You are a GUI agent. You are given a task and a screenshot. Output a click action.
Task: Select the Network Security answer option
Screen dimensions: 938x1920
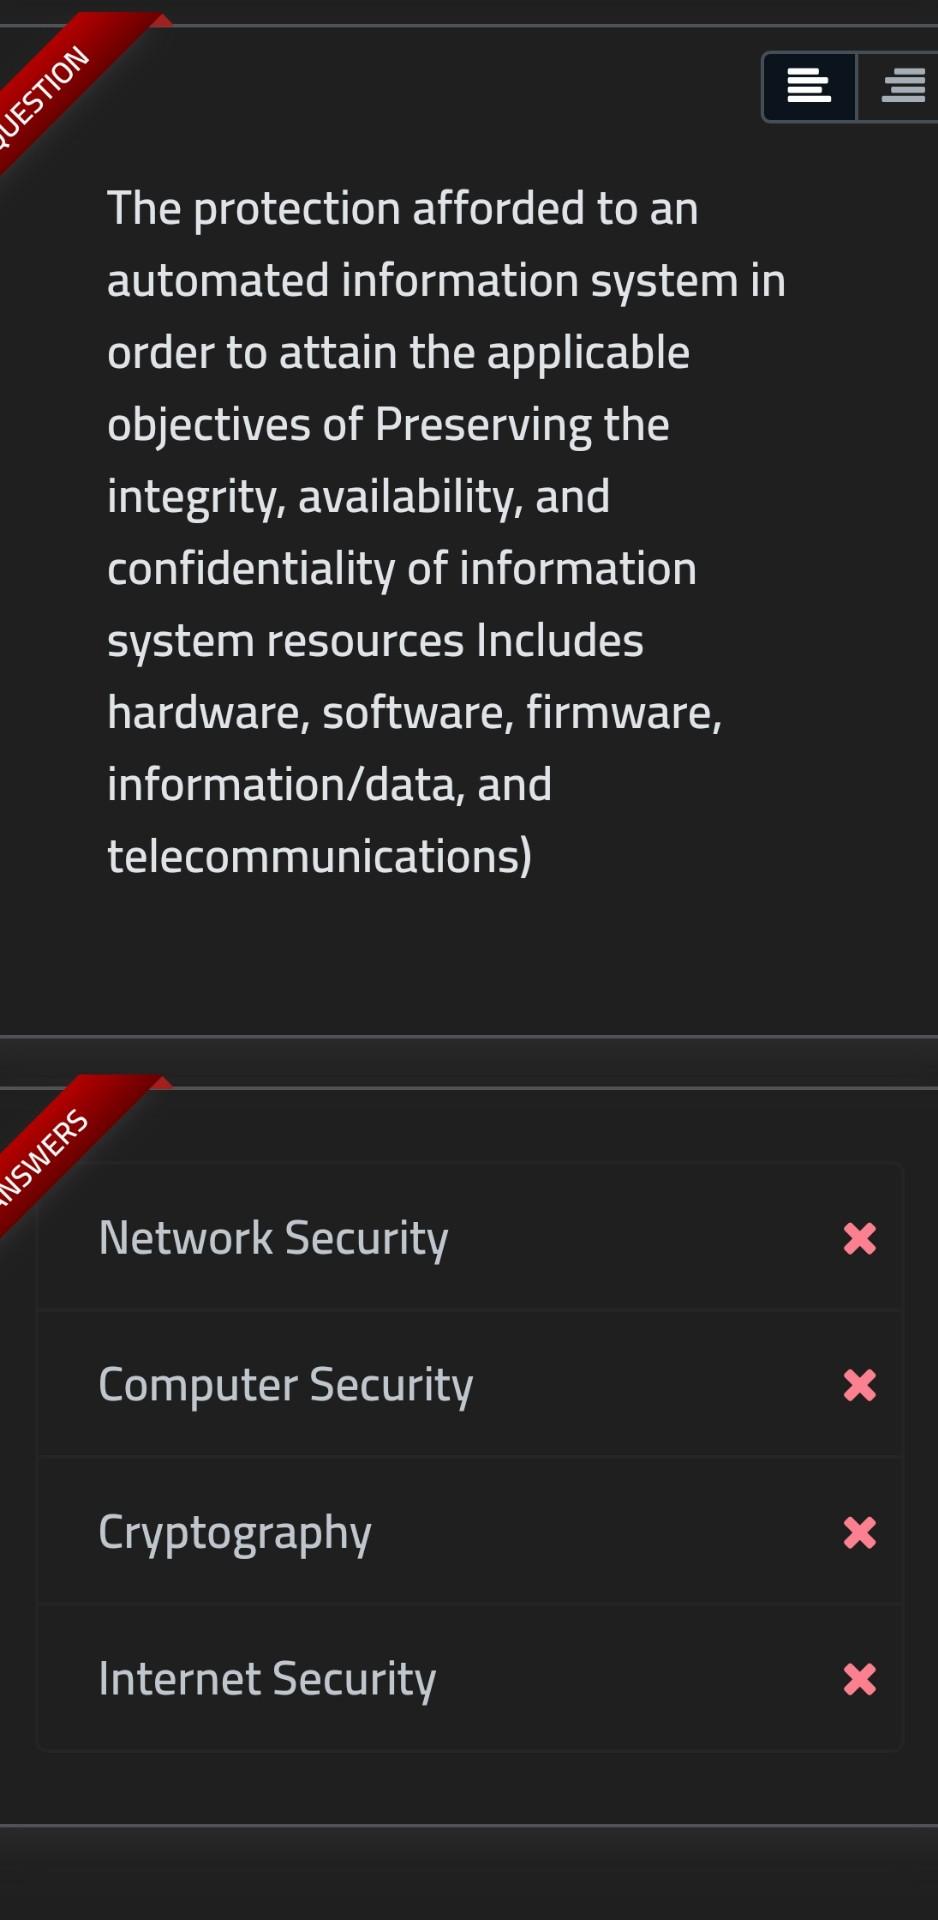click(273, 1238)
